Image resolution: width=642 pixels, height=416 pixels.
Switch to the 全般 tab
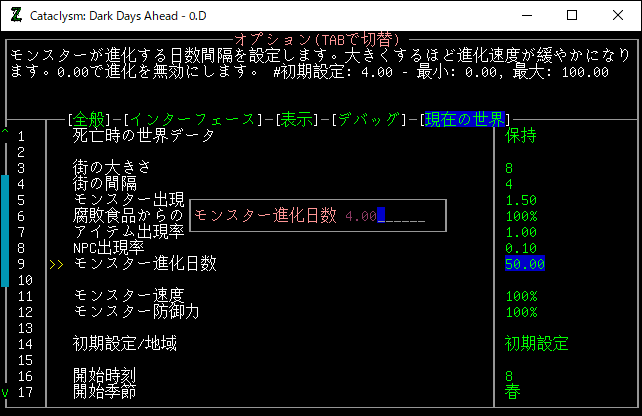[x=90, y=119]
